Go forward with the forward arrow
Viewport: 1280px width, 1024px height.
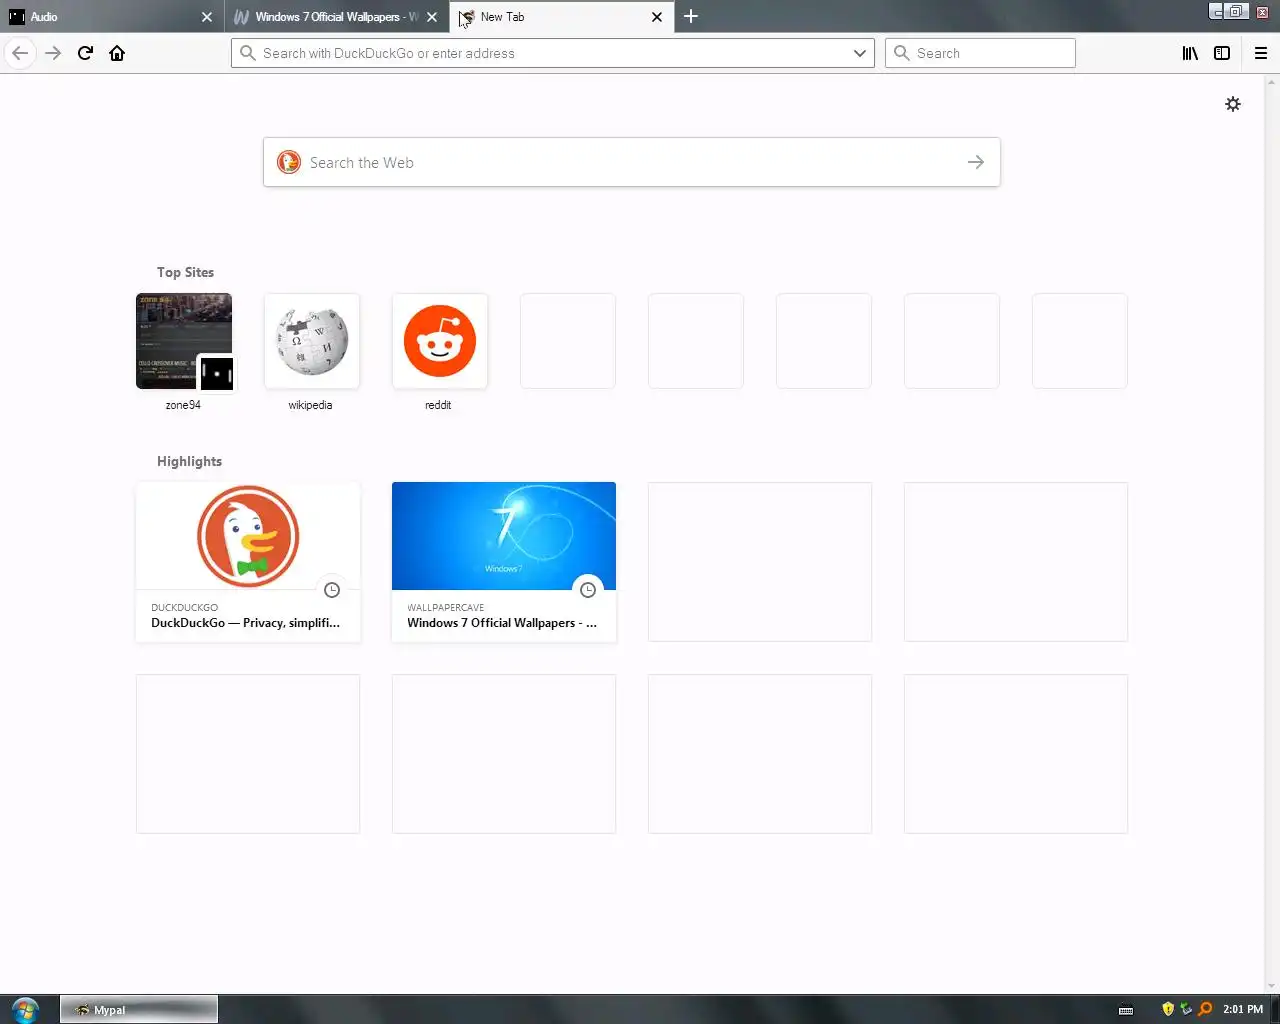pos(53,53)
